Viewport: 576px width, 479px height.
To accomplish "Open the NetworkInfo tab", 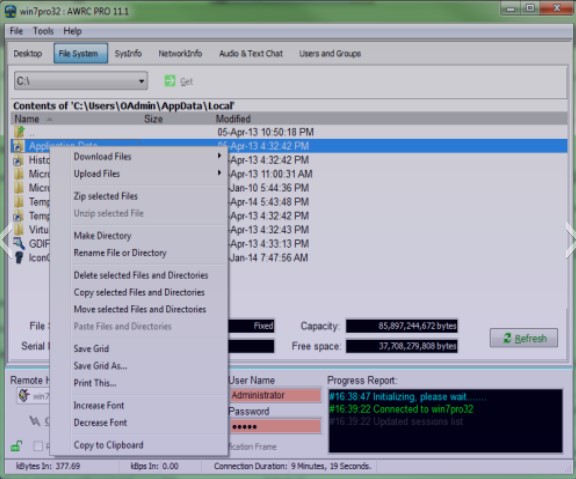I will 180,54.
